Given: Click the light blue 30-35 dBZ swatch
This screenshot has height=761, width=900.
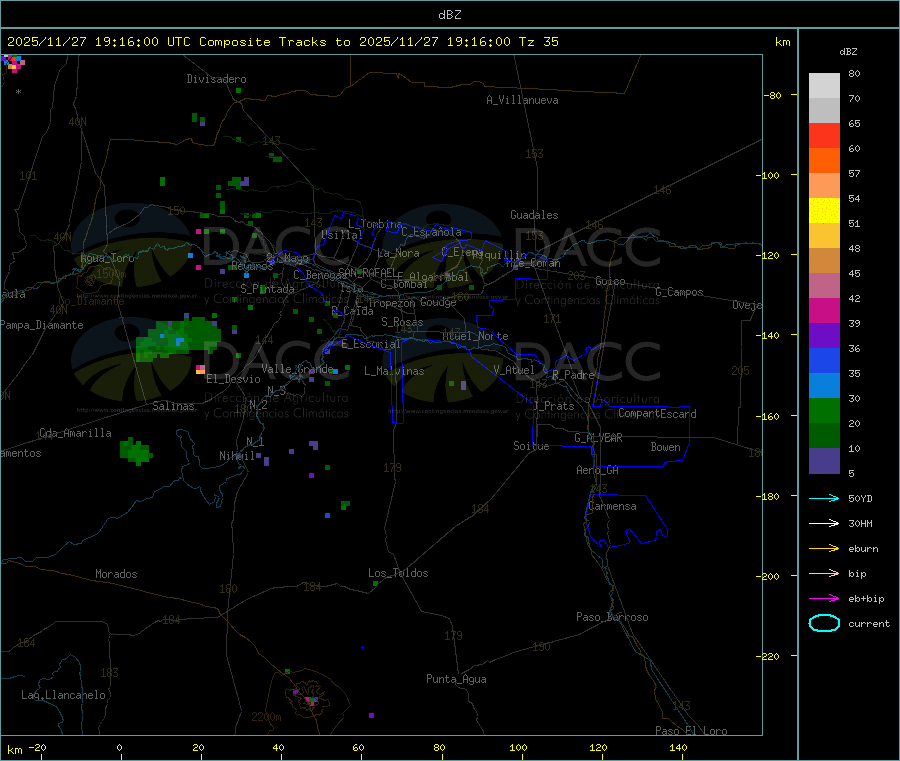Looking at the screenshot, I should [x=824, y=386].
